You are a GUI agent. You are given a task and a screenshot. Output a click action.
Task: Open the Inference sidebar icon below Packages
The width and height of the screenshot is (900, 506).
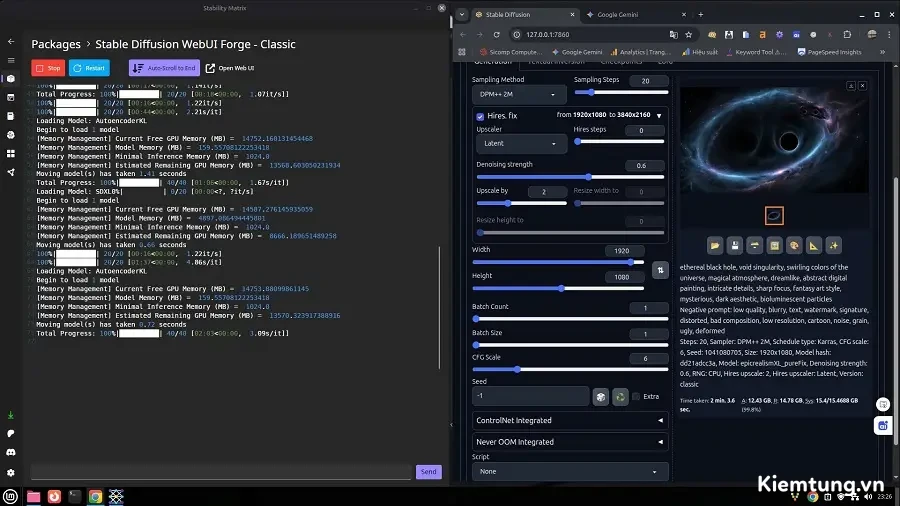(11, 98)
